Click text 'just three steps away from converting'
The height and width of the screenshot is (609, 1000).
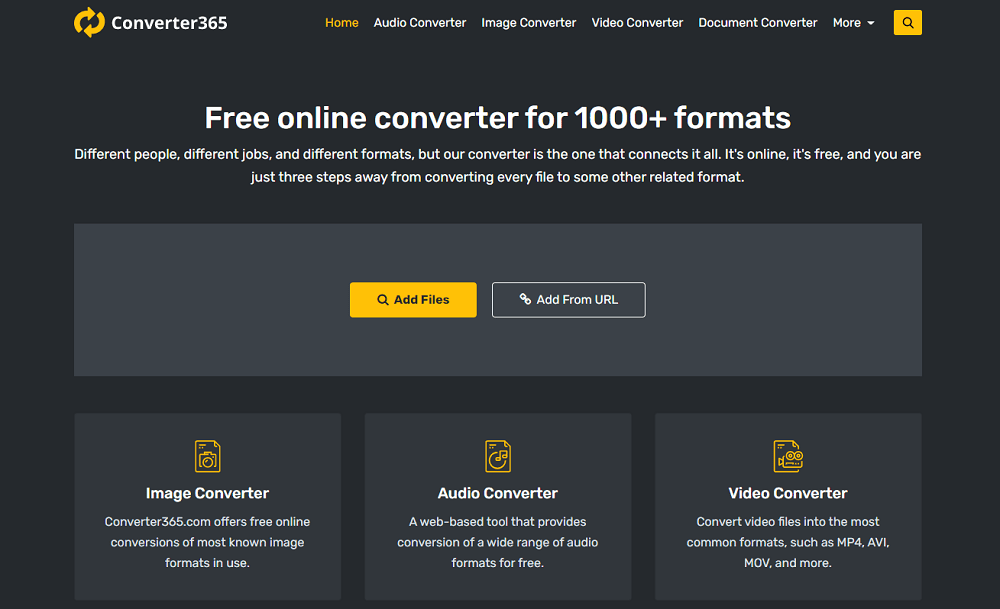pos(372,177)
